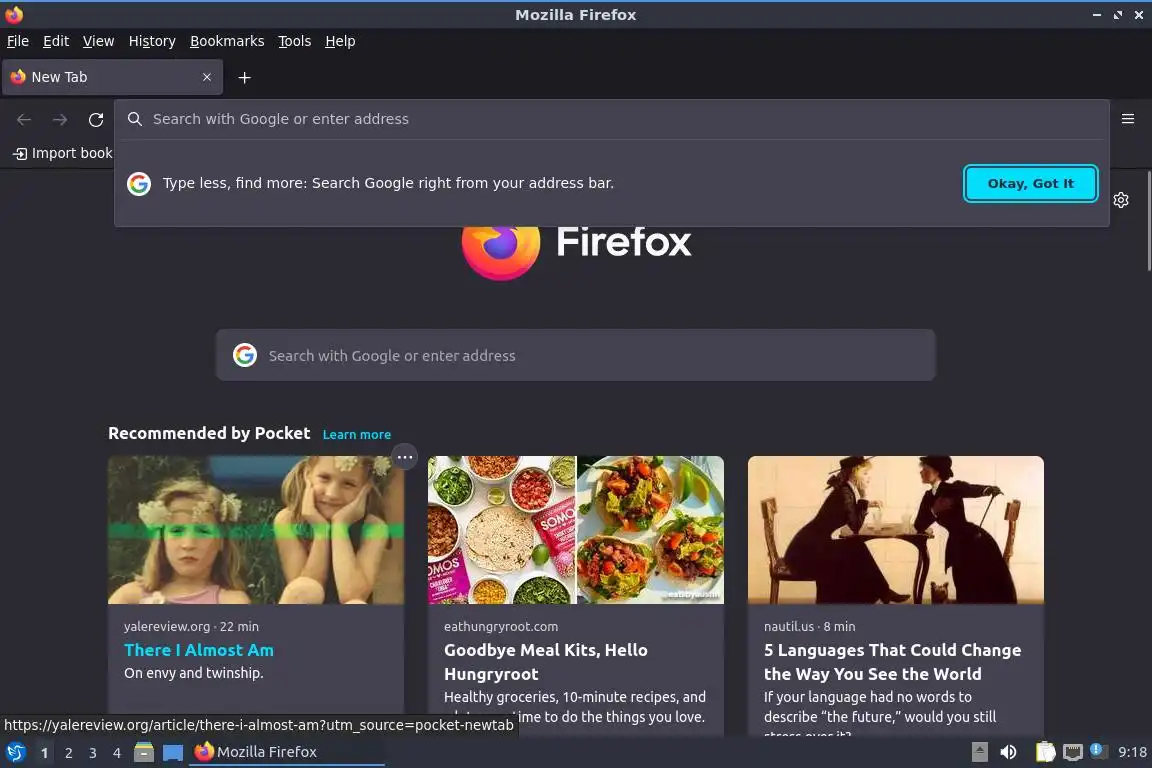Click the show desktop taskbar icon
This screenshot has width=1152, height=768.
click(x=173, y=752)
